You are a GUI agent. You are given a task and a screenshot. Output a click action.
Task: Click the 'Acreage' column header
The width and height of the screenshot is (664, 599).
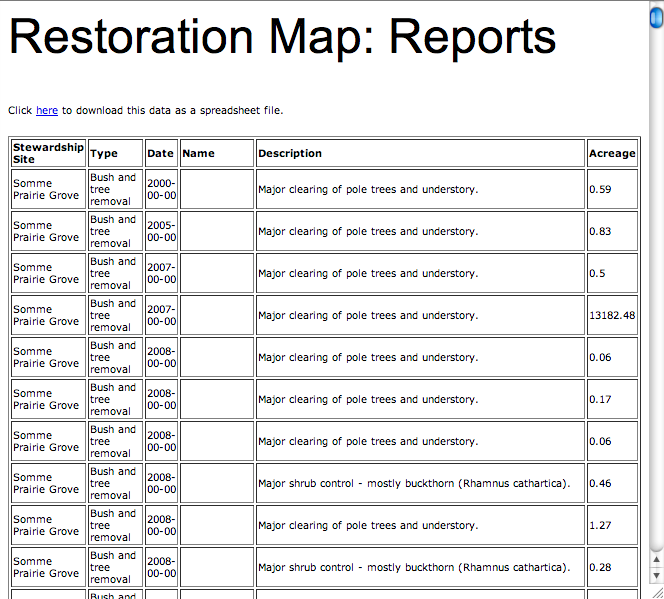pyautogui.click(x=612, y=153)
